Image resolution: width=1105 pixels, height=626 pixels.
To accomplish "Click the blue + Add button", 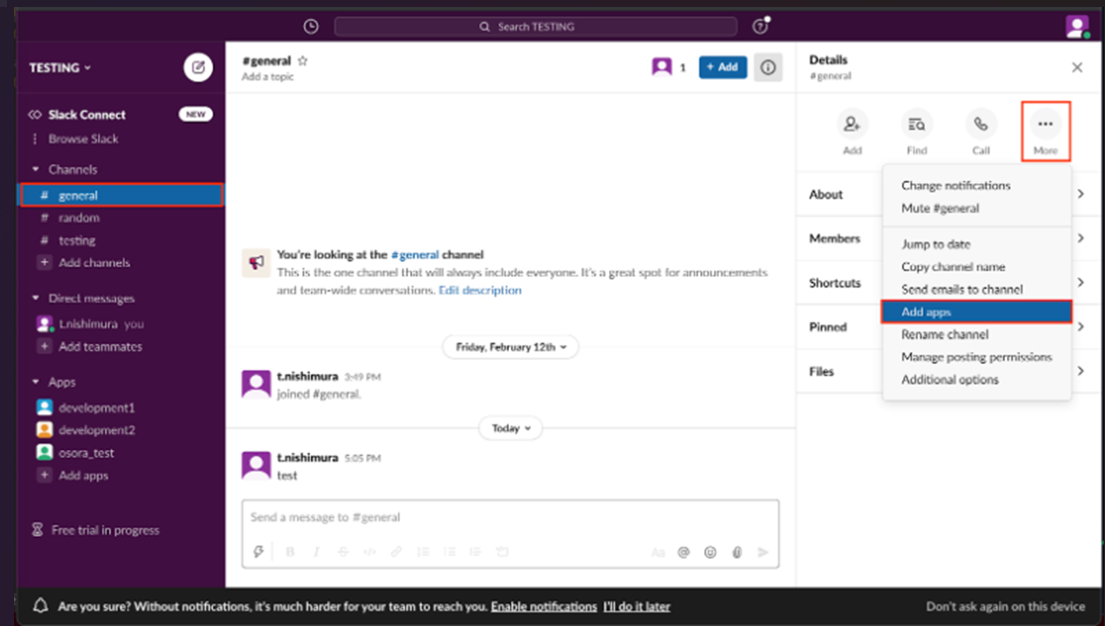I will [722, 67].
